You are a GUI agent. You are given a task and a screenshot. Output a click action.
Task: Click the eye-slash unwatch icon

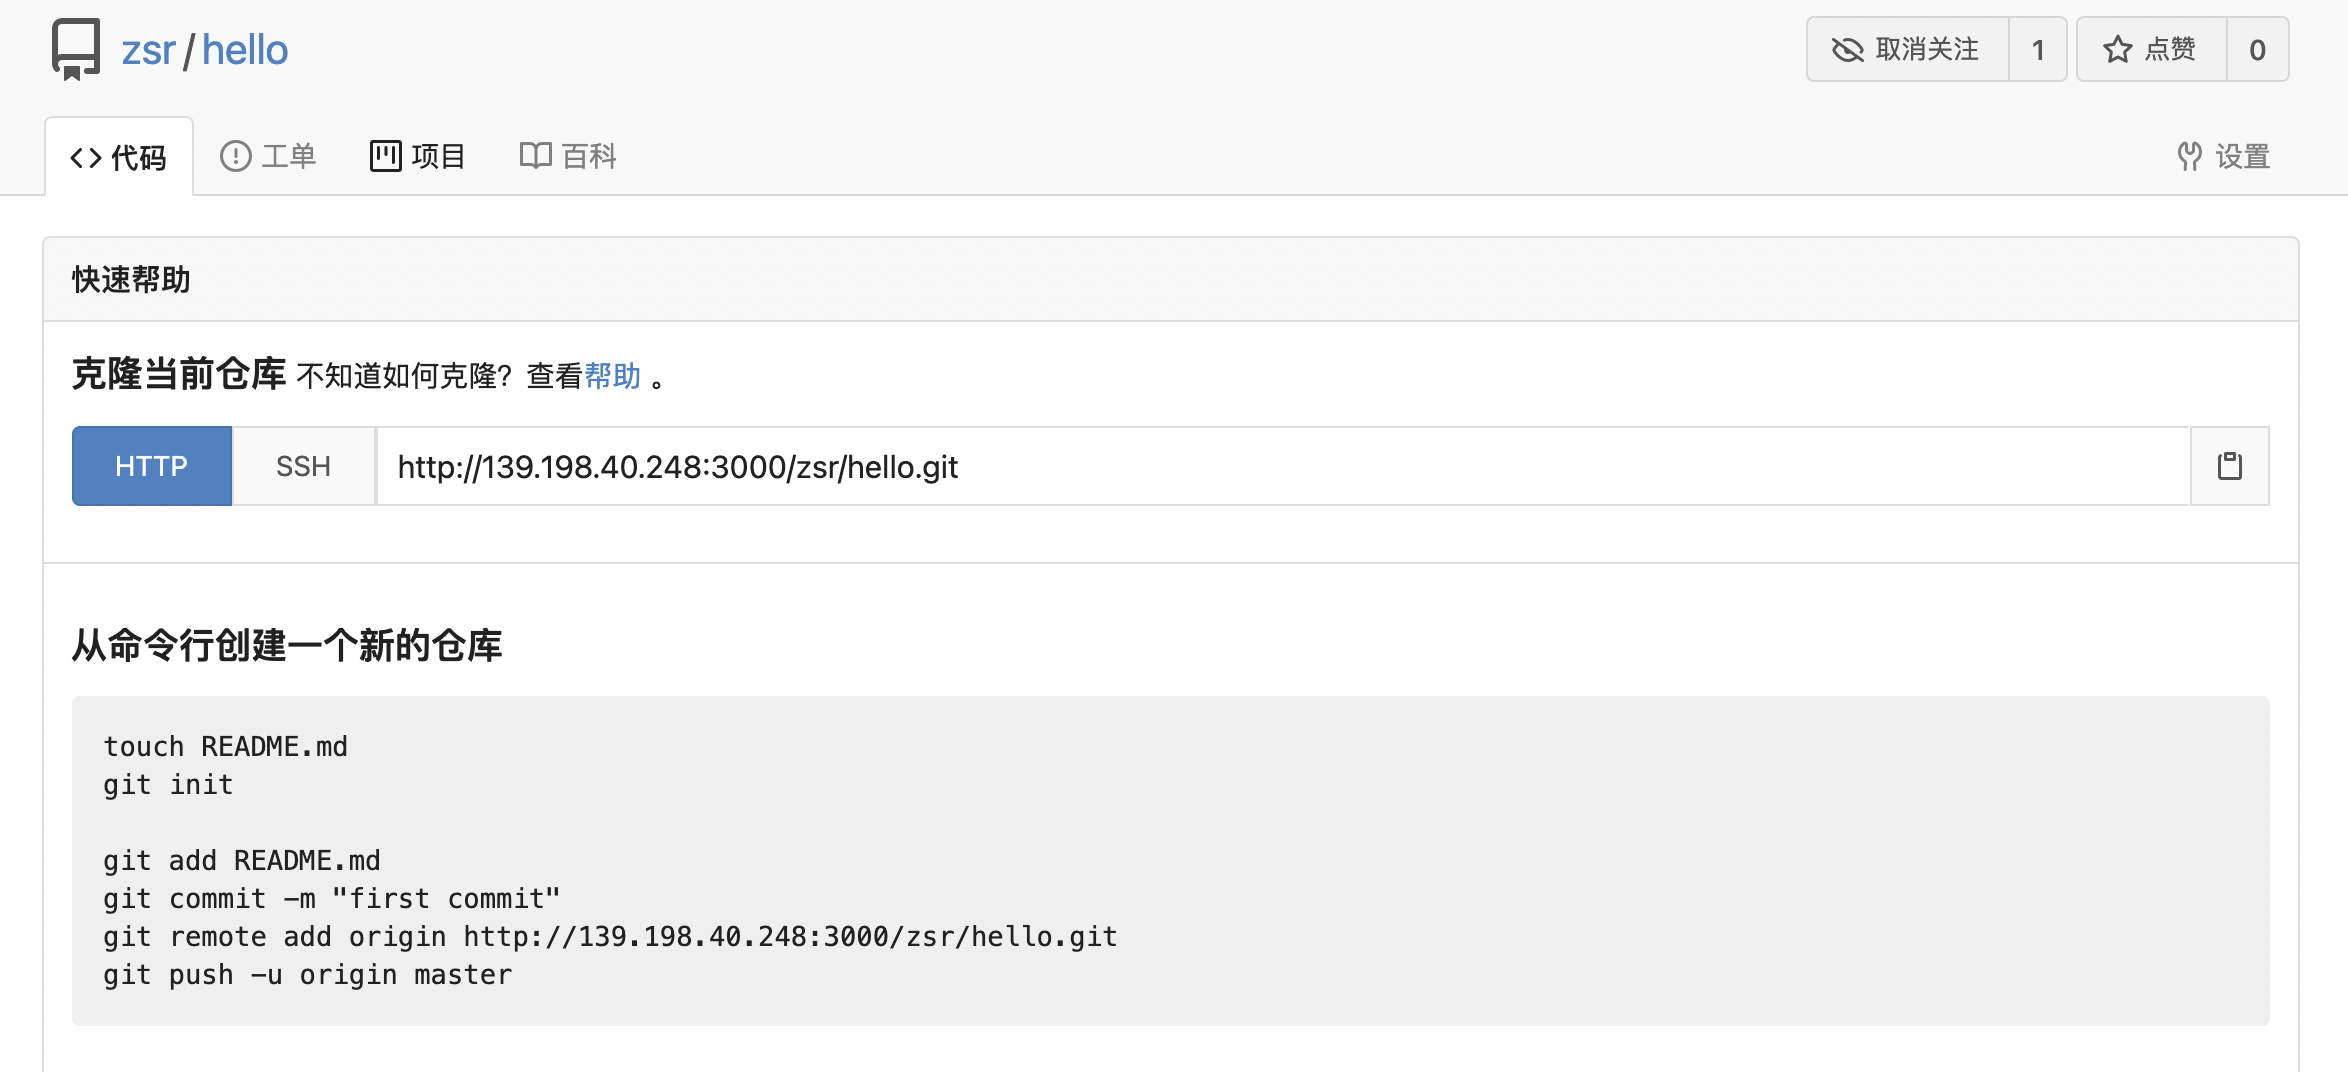click(x=1847, y=49)
